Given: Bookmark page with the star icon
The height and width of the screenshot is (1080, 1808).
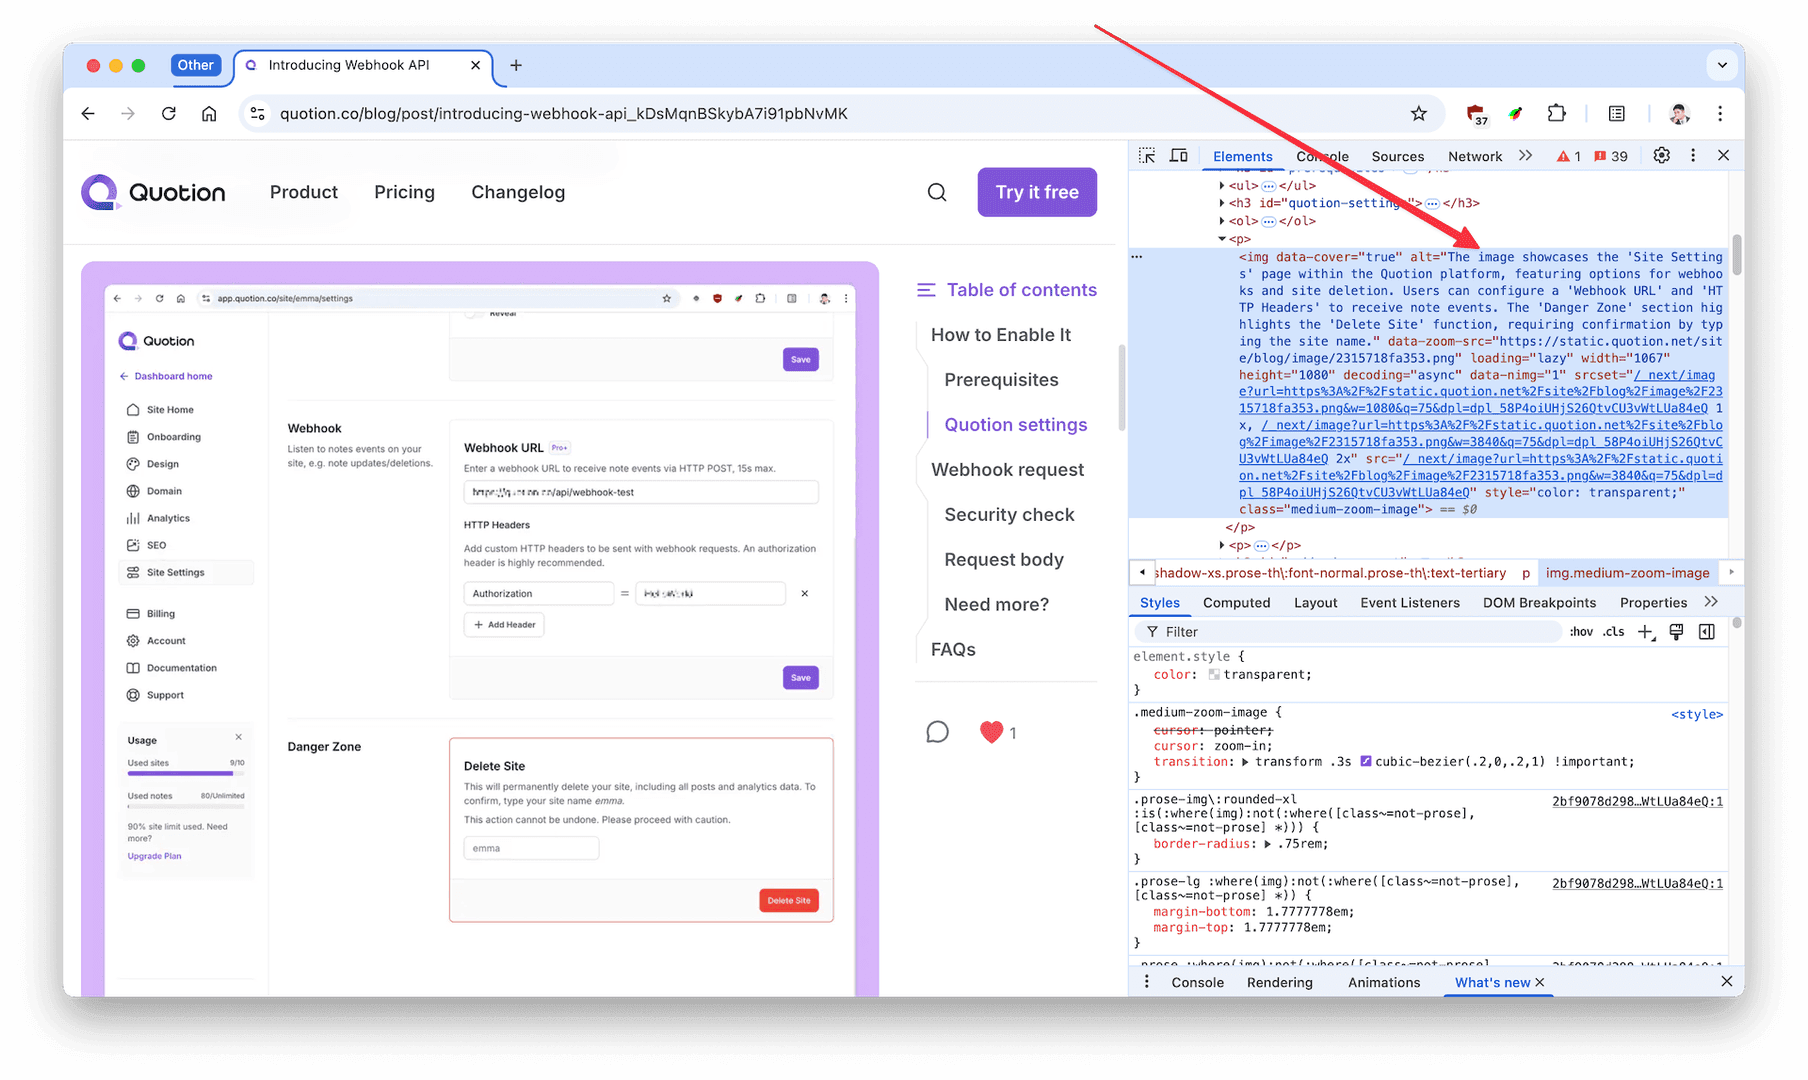Looking at the screenshot, I should (1418, 114).
